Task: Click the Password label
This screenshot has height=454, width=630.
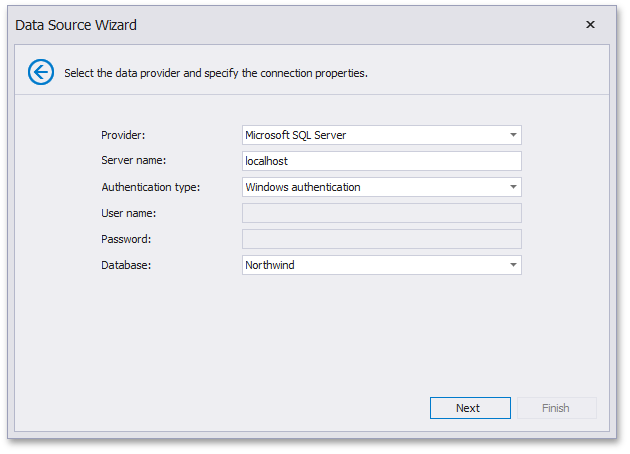Action: (125, 239)
